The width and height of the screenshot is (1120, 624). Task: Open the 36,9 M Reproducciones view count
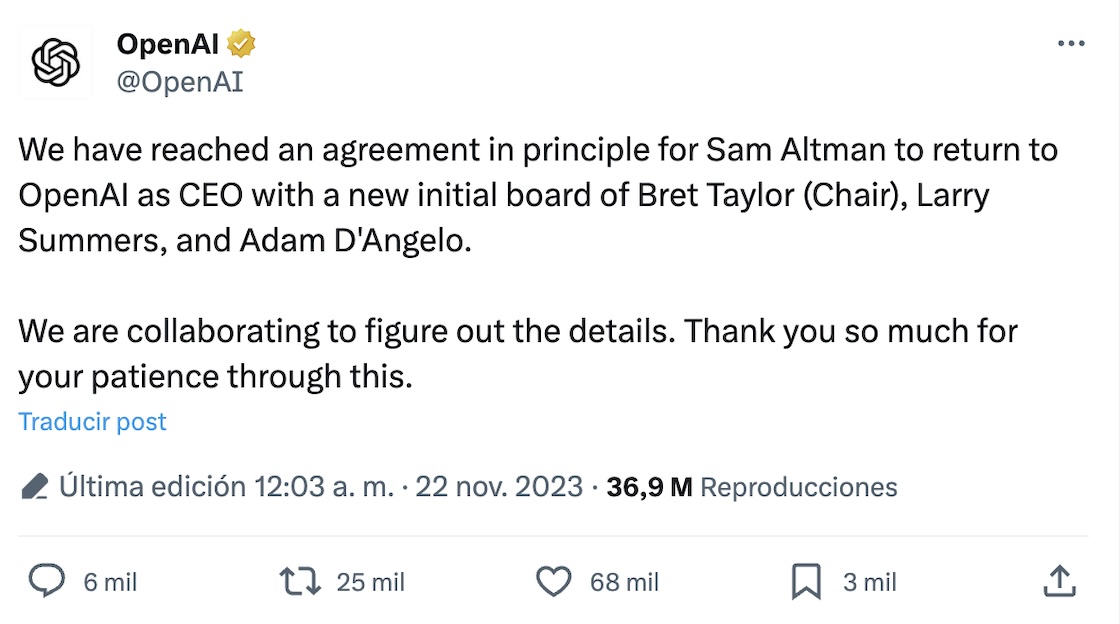[752, 487]
